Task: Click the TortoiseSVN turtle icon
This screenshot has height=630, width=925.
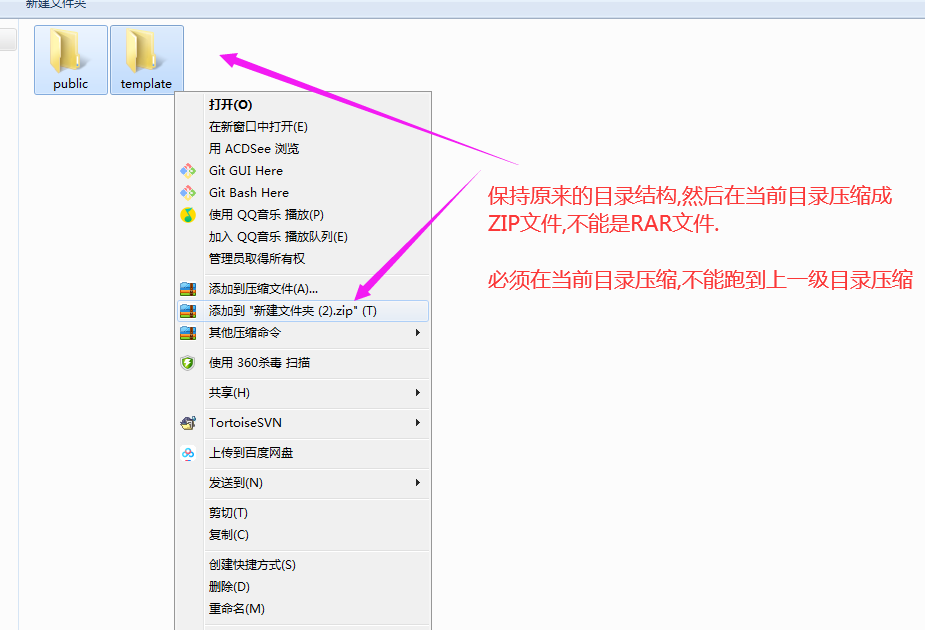Action: [x=187, y=423]
